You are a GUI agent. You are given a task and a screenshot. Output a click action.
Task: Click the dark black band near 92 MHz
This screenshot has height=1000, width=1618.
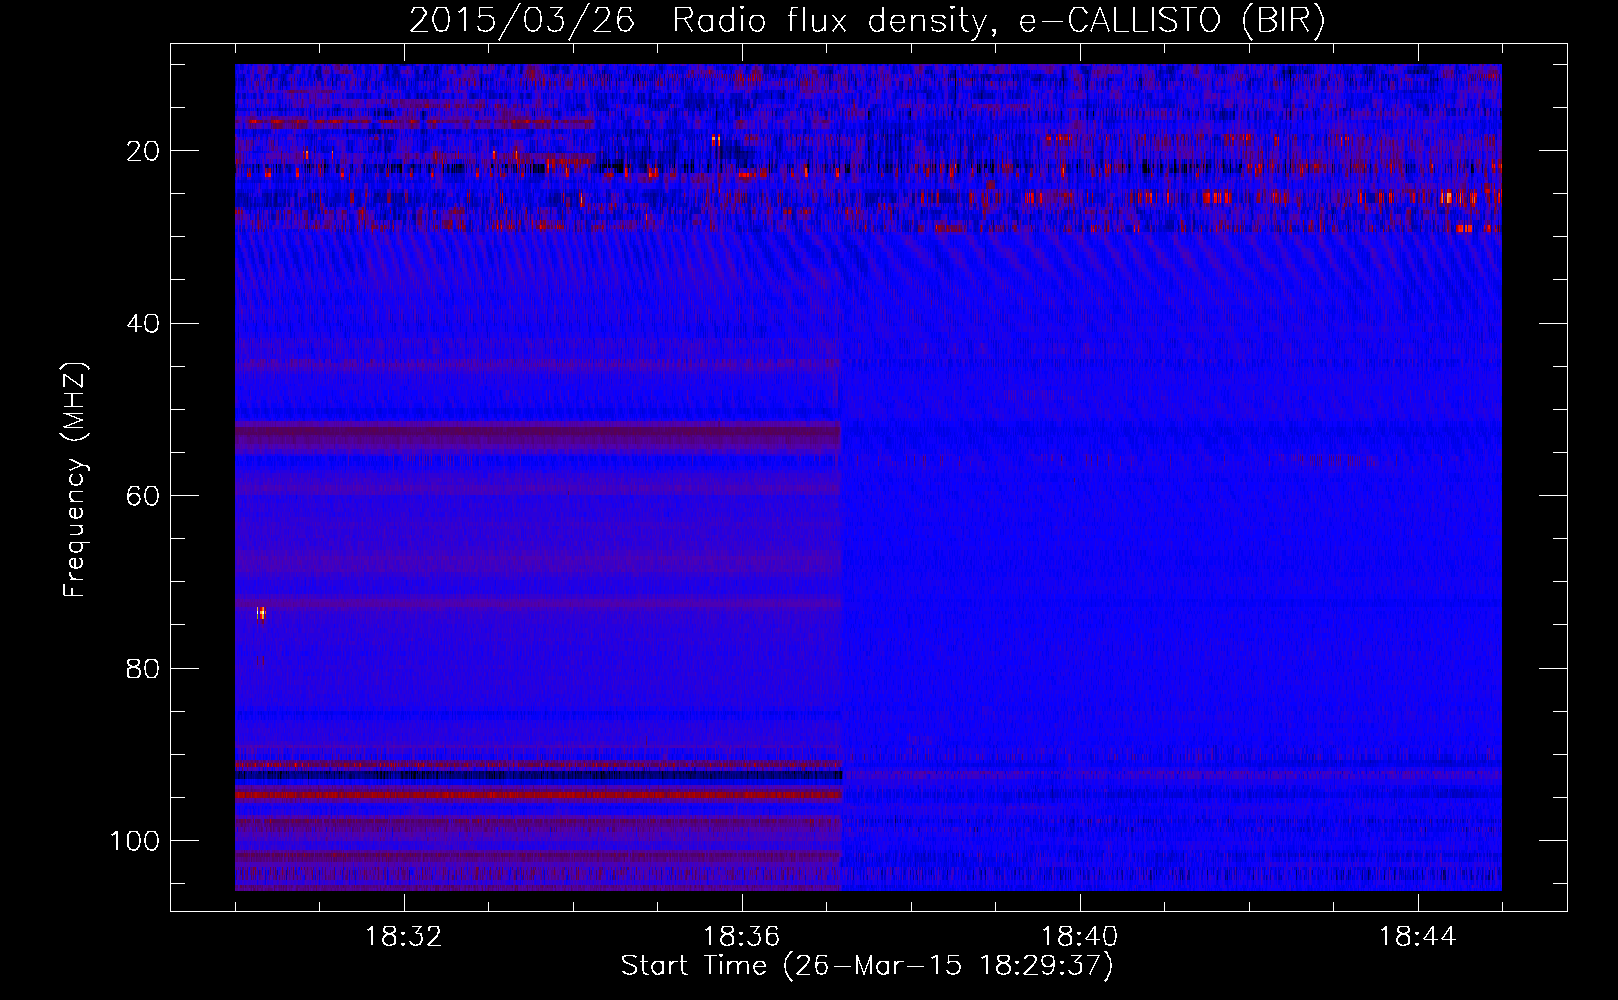point(538,775)
